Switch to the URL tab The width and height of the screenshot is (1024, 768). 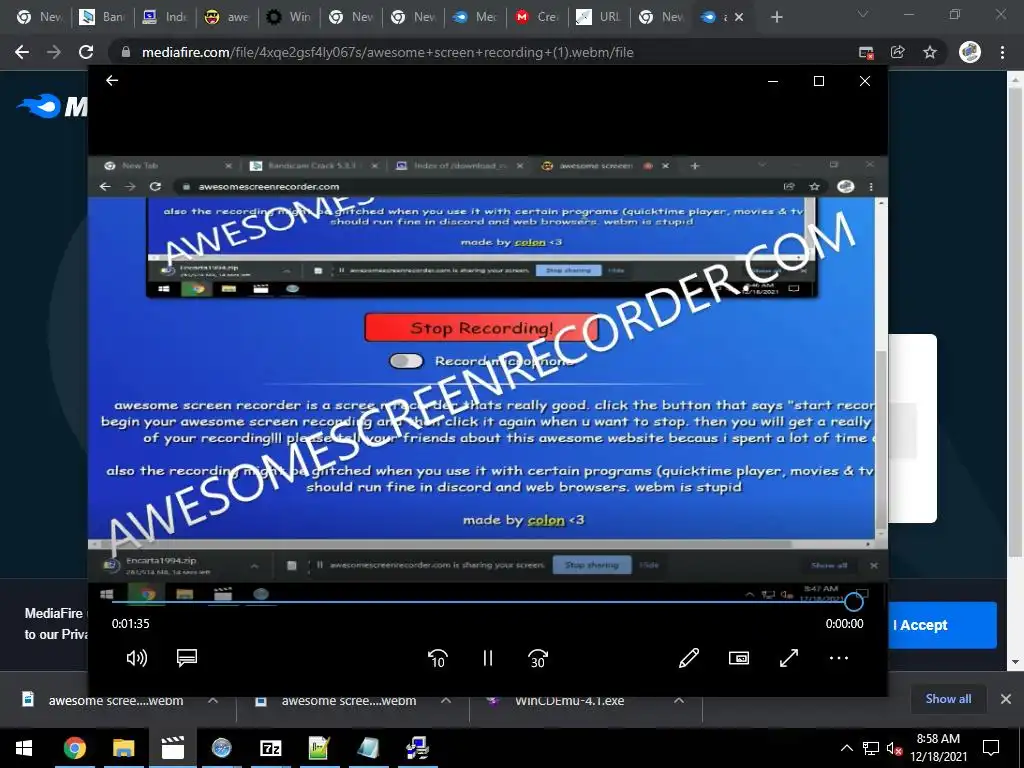point(599,17)
